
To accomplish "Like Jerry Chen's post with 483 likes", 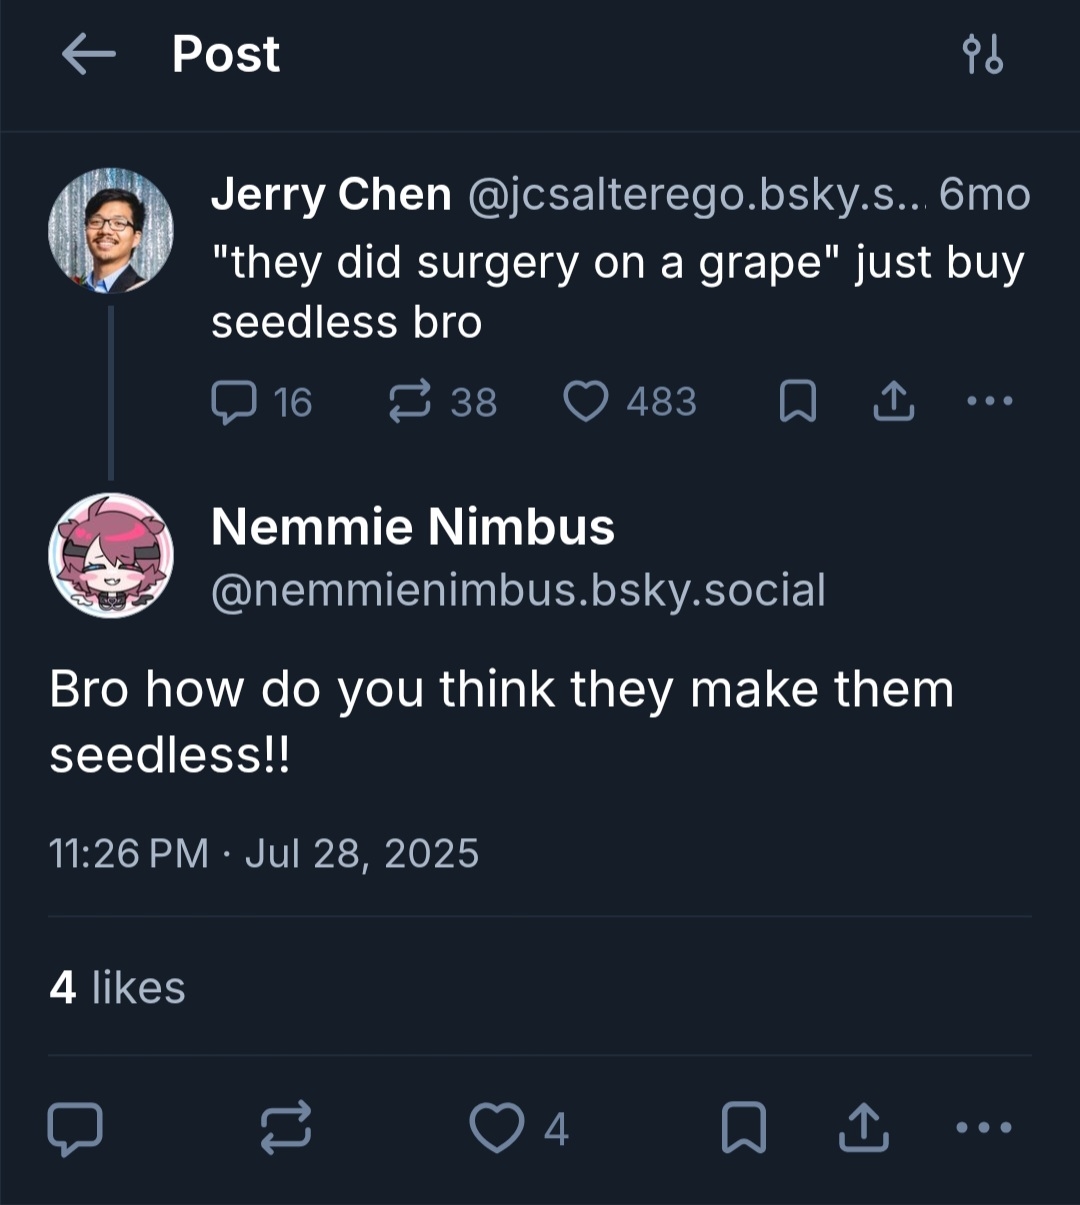I will click(586, 402).
